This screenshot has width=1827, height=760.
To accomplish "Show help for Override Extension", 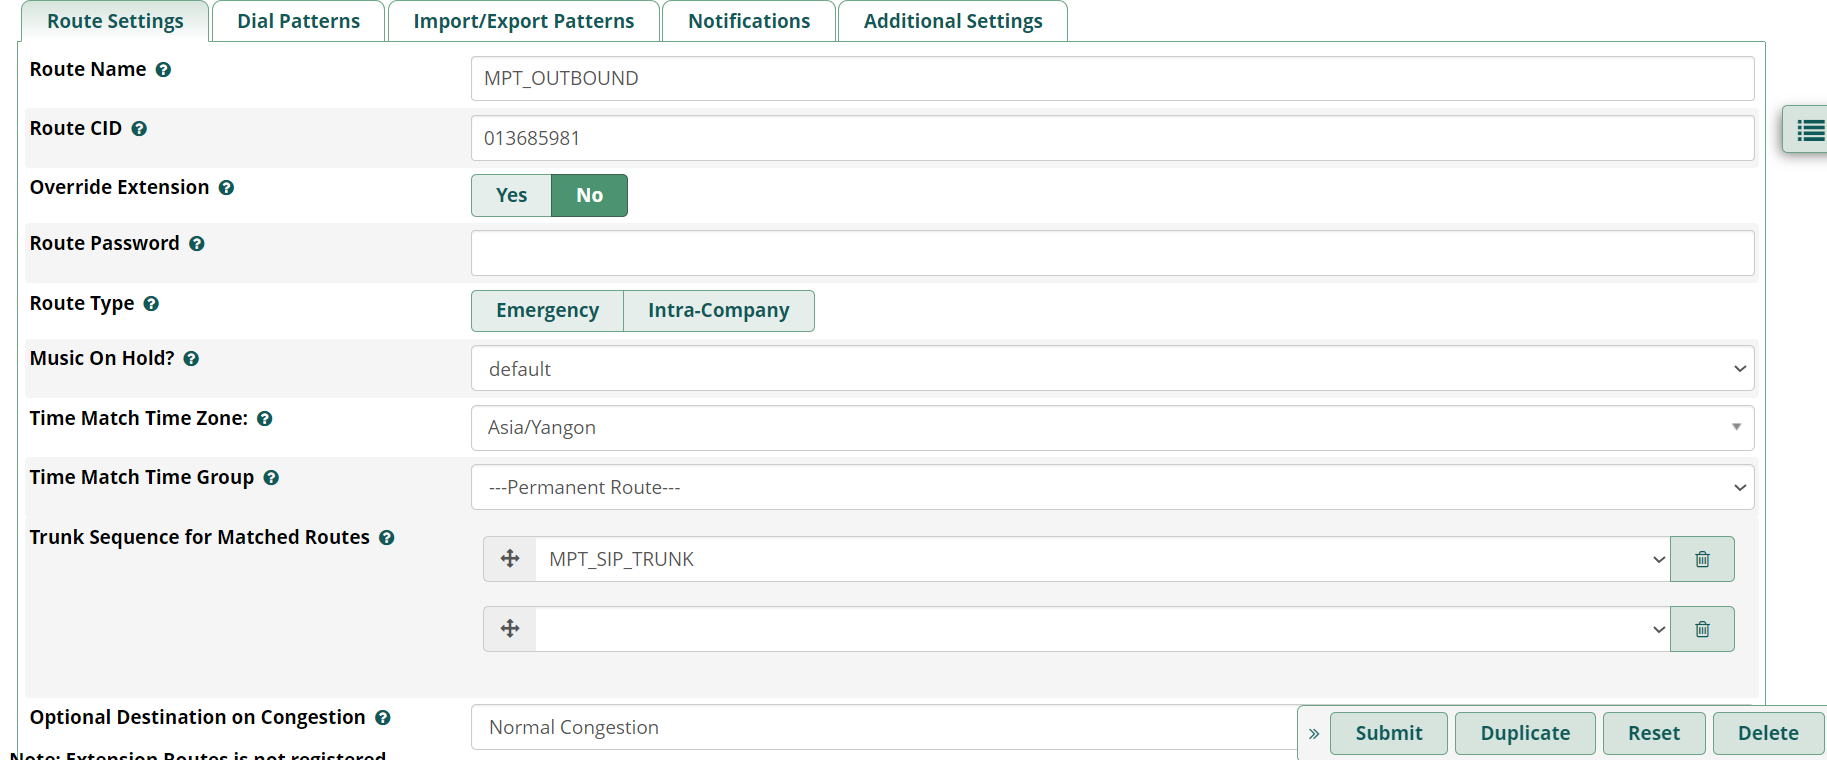I will pos(226,188).
